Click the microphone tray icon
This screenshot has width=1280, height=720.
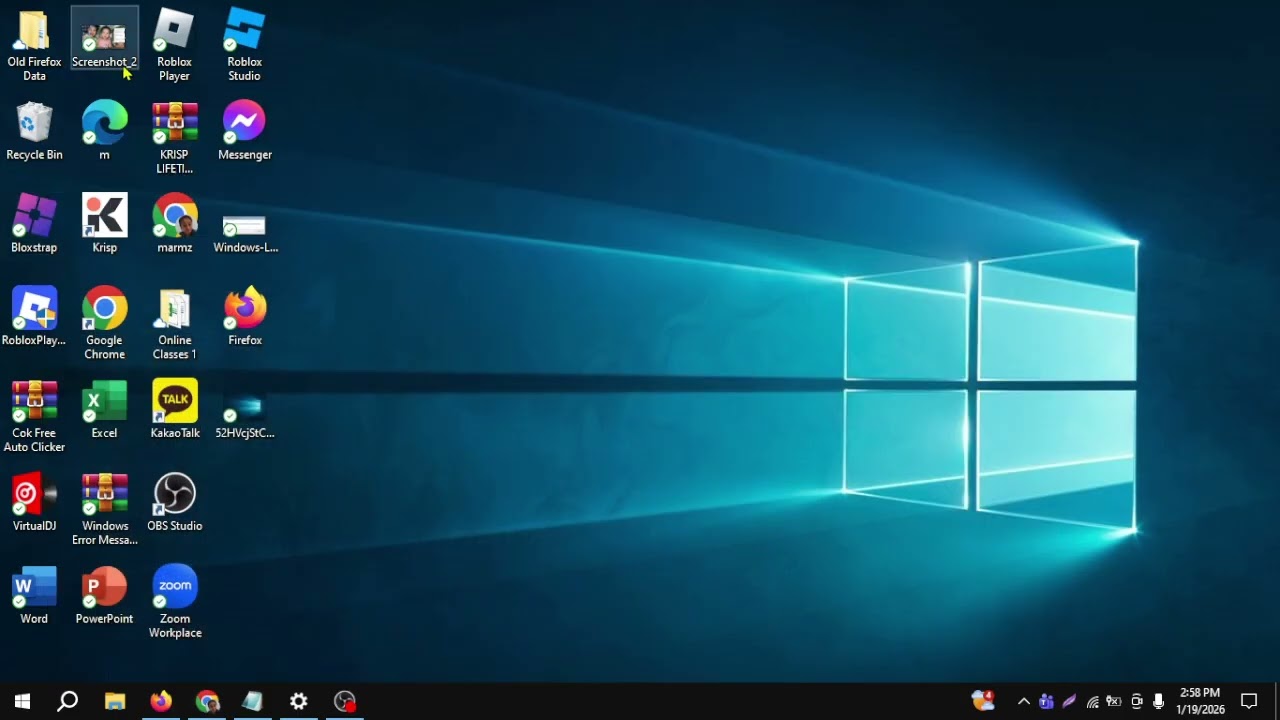pos(1158,701)
